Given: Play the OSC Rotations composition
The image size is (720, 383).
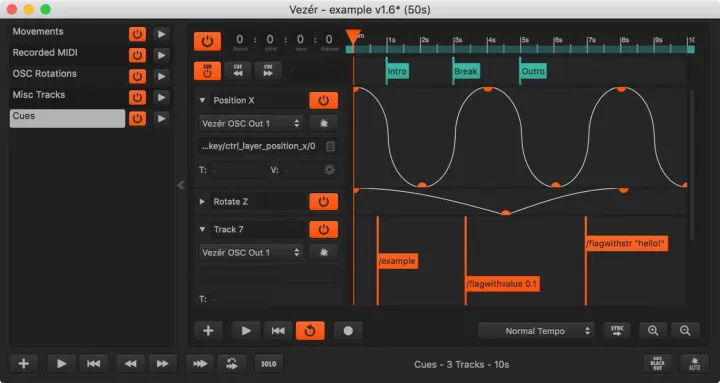Looking at the screenshot, I should (x=161, y=76).
